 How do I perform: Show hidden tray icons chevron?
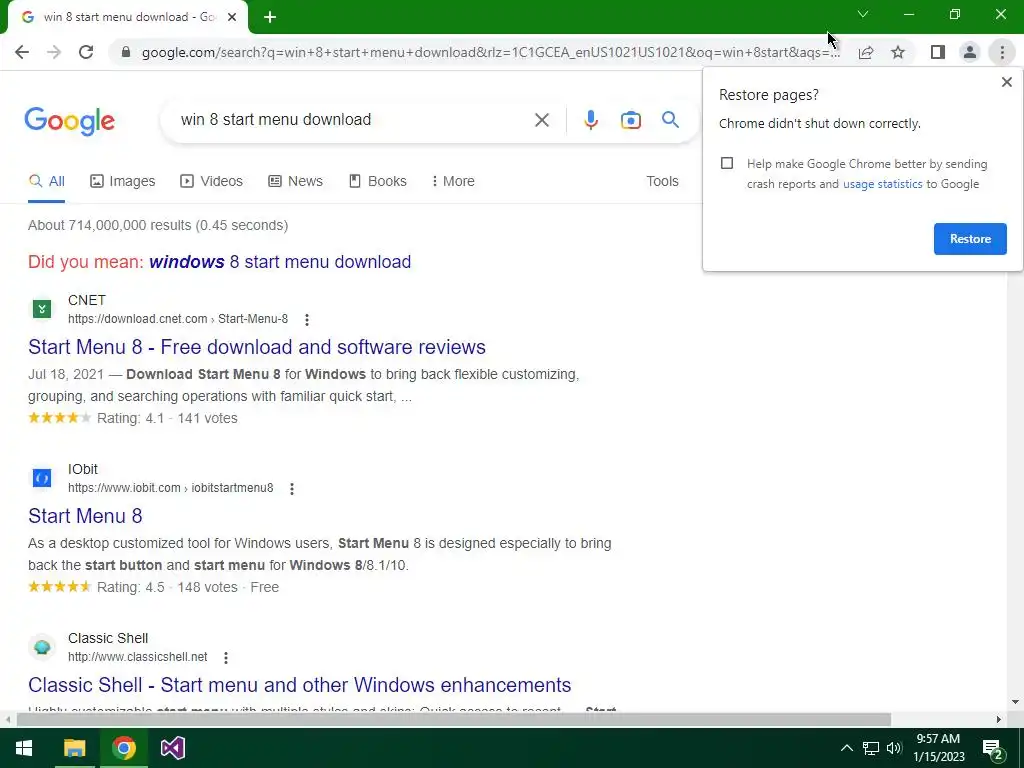click(846, 748)
